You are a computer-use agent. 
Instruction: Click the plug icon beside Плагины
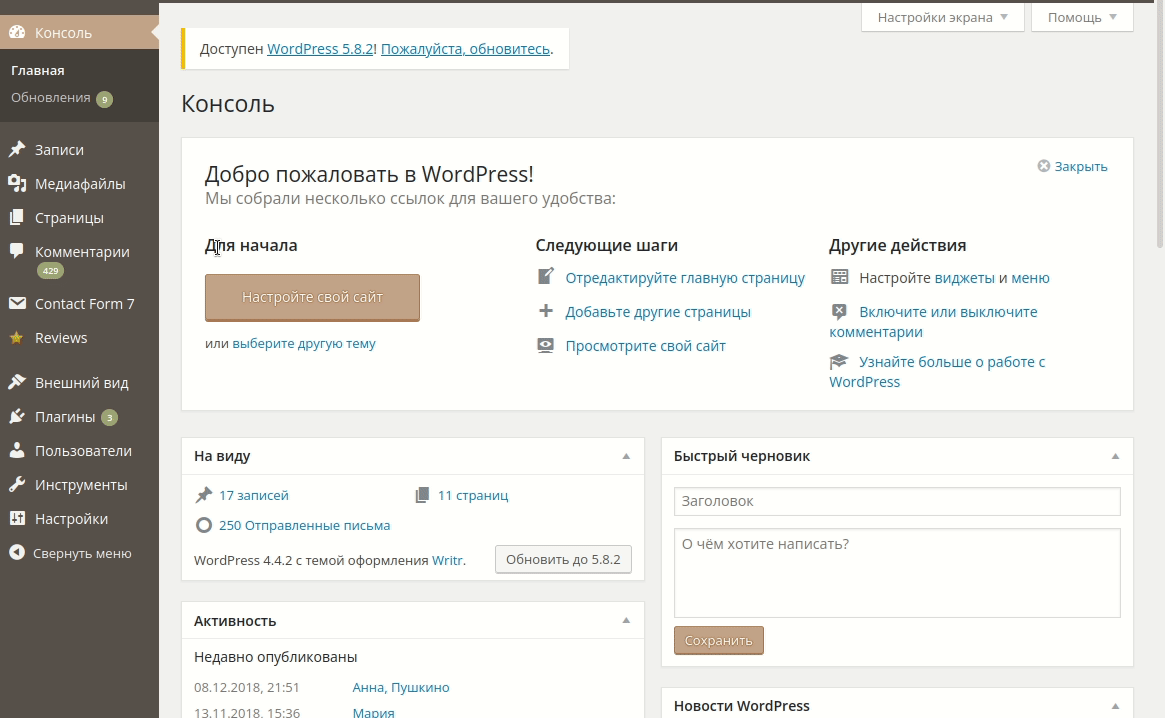point(17,417)
